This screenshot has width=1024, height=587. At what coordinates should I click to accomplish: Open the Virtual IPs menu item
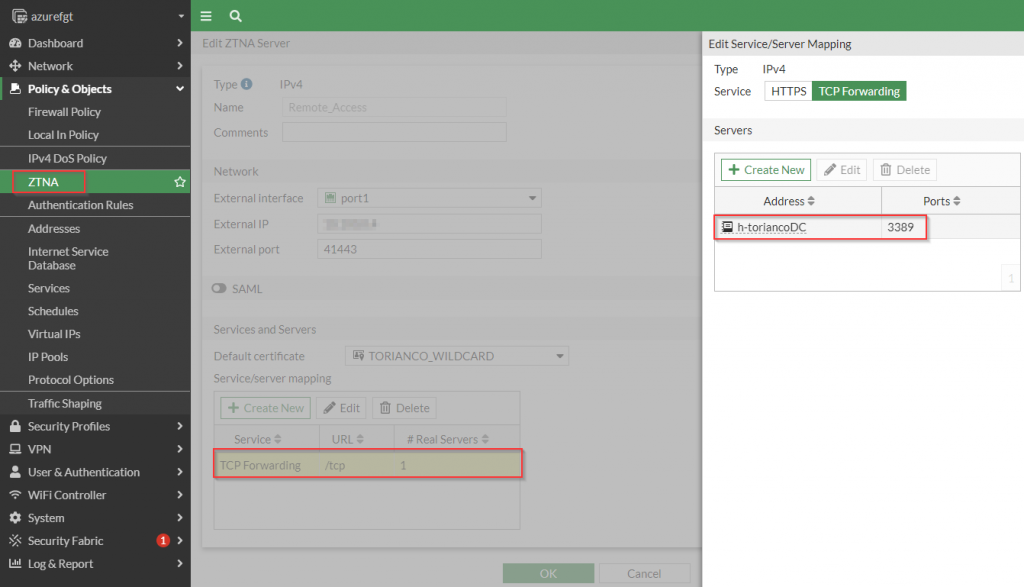tap(54, 334)
